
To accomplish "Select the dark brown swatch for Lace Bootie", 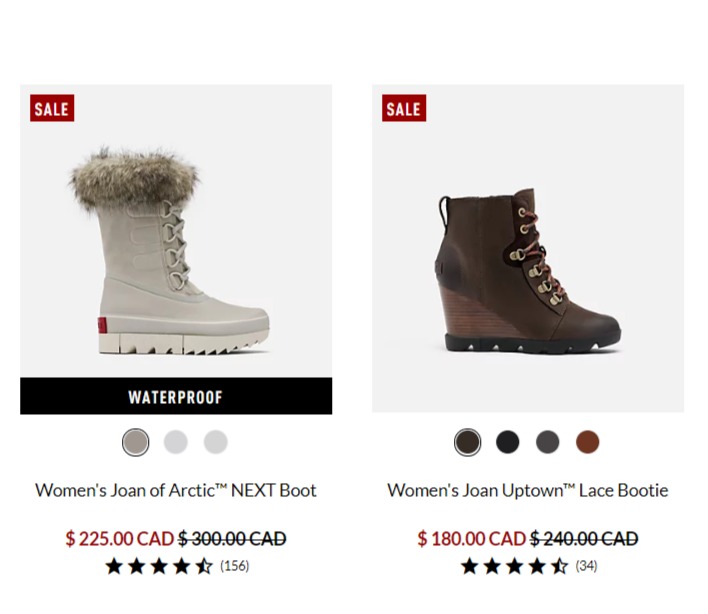I will 467,442.
